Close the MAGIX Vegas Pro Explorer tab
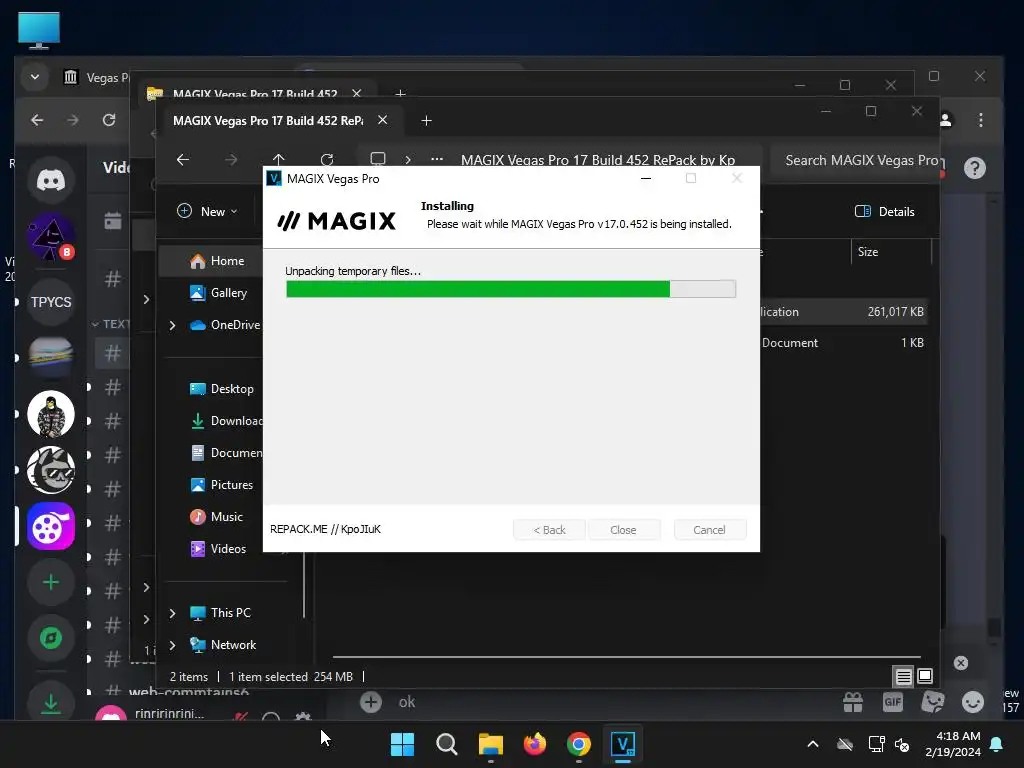Screen dimensions: 1024x768 click(383, 120)
